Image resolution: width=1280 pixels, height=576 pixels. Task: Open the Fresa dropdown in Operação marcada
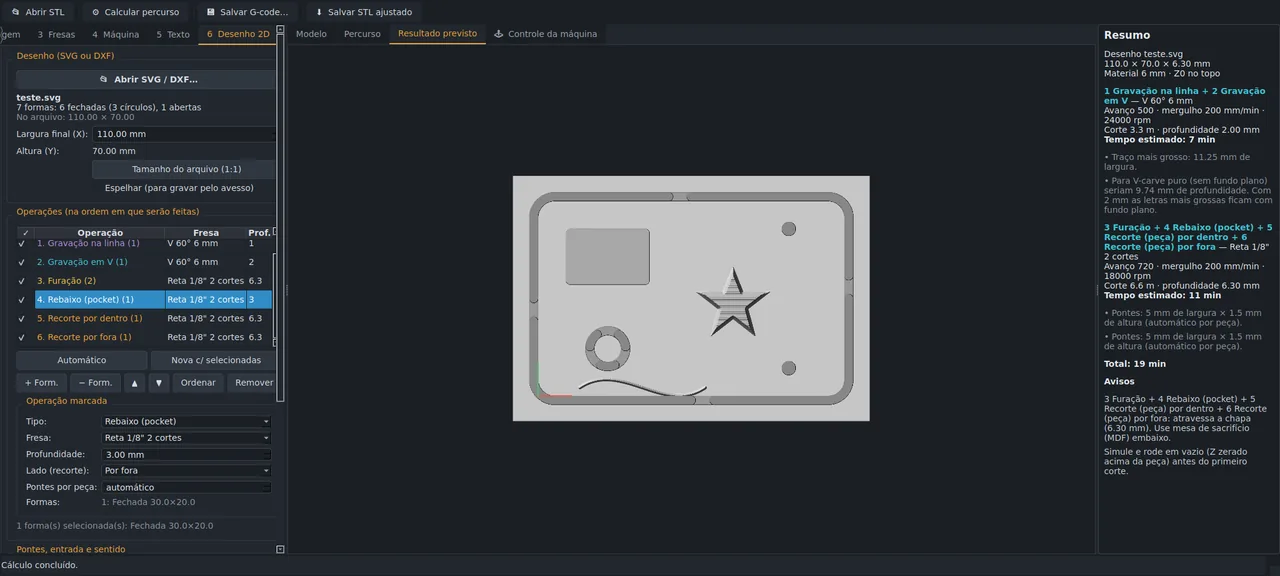(187, 438)
